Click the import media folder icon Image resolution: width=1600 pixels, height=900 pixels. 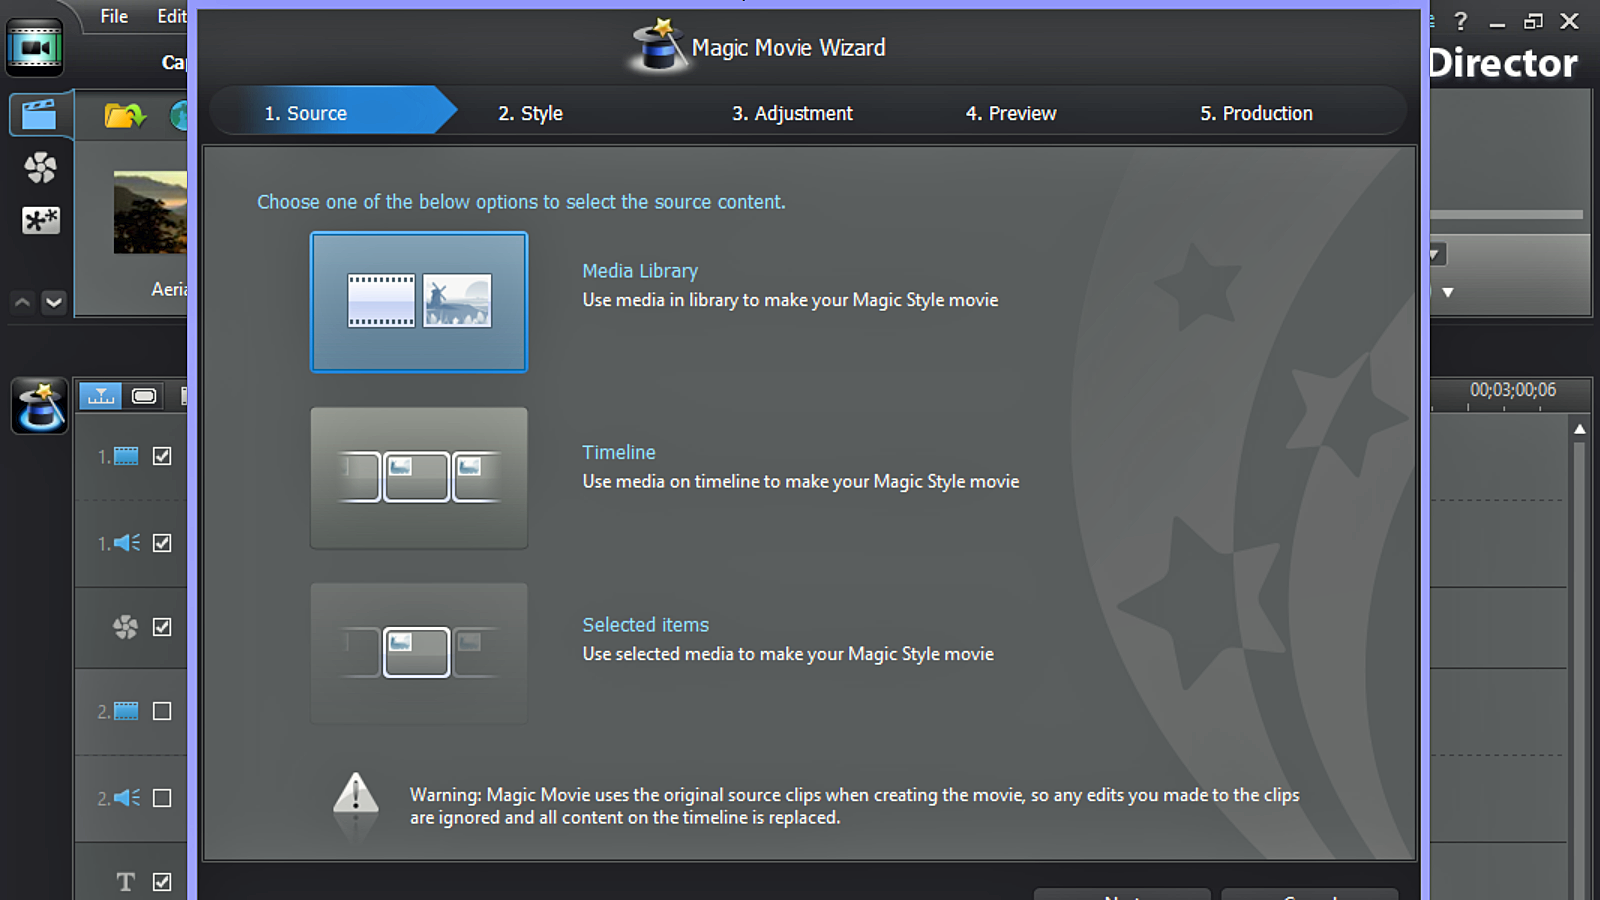point(124,116)
